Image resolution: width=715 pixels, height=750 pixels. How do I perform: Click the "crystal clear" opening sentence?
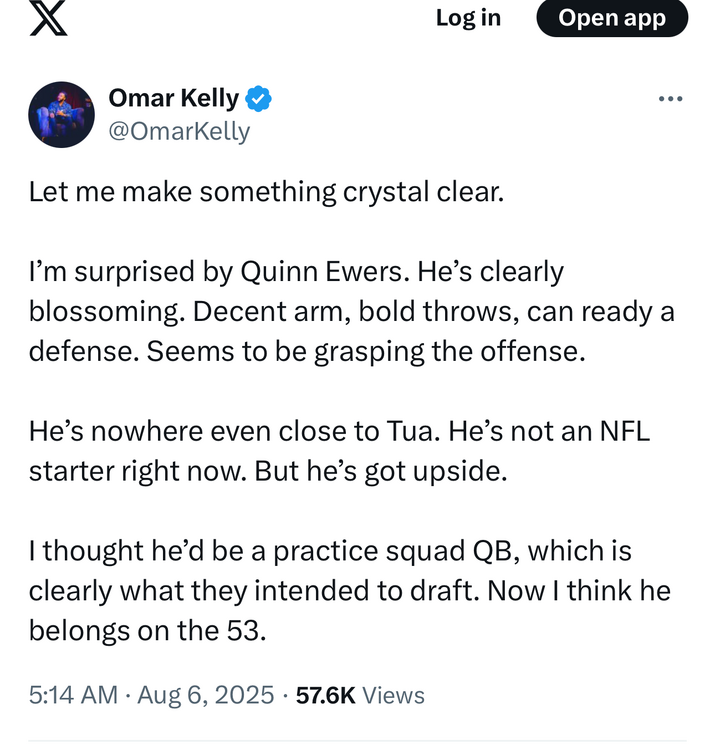(265, 191)
